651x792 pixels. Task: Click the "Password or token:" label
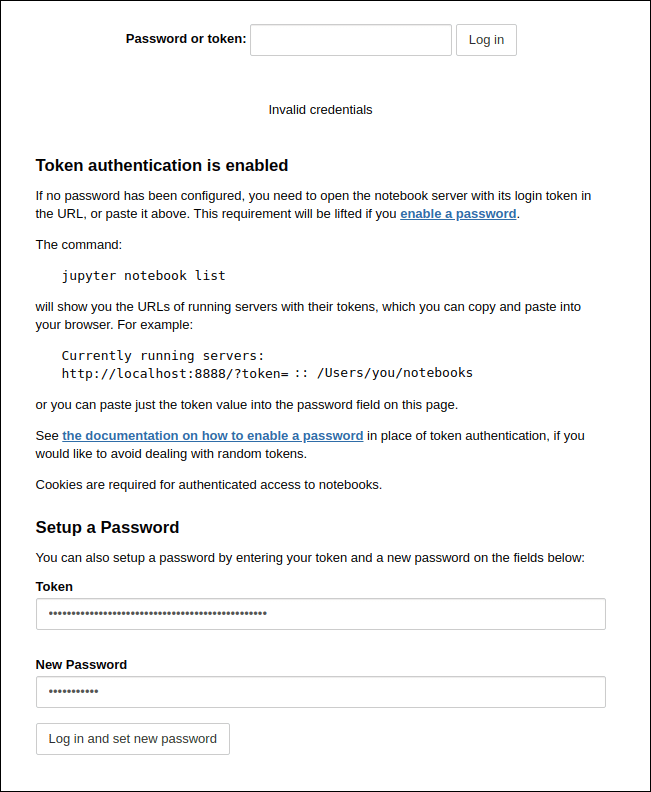point(186,39)
